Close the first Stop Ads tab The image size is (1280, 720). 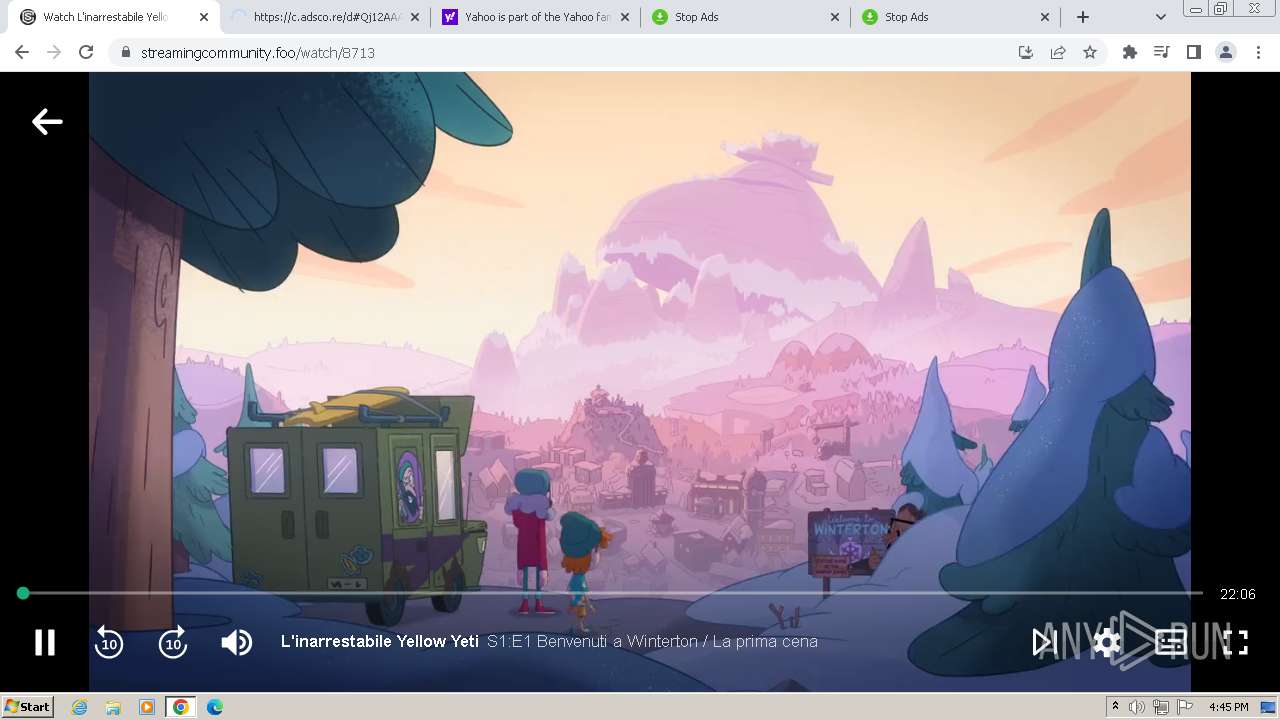(x=835, y=17)
